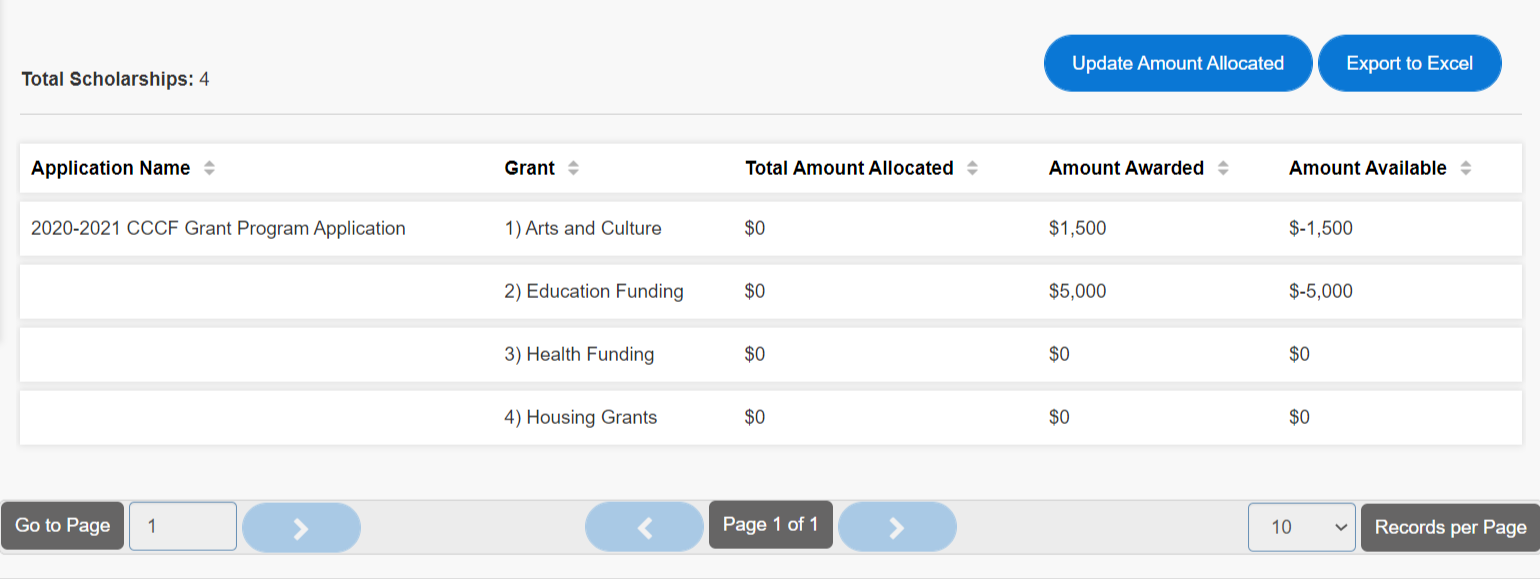Sort by Application Name column arrows
Image resolution: width=1540 pixels, height=579 pixels.
209,169
